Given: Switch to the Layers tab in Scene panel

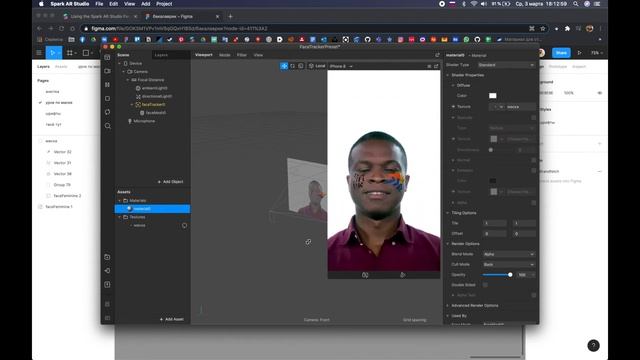Looking at the screenshot, I should (162, 55).
